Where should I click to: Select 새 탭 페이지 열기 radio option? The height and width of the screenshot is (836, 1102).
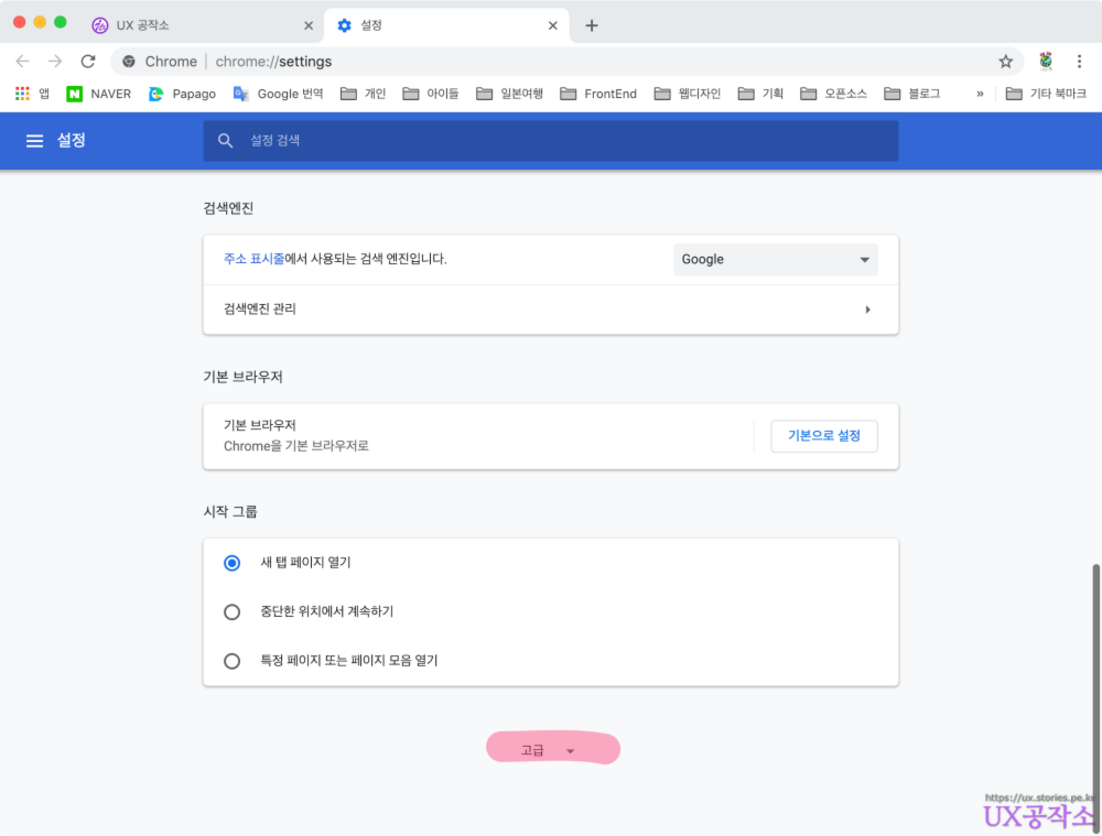point(232,563)
